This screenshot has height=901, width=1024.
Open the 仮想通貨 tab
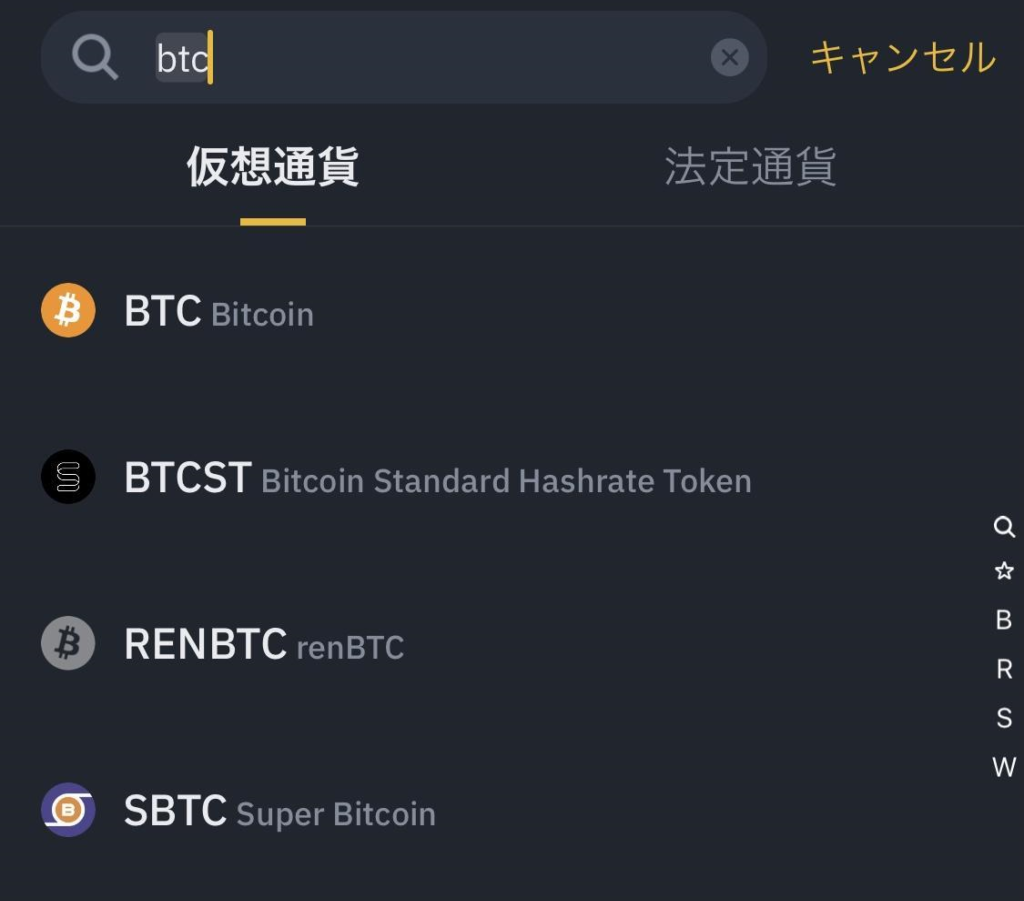(271, 169)
